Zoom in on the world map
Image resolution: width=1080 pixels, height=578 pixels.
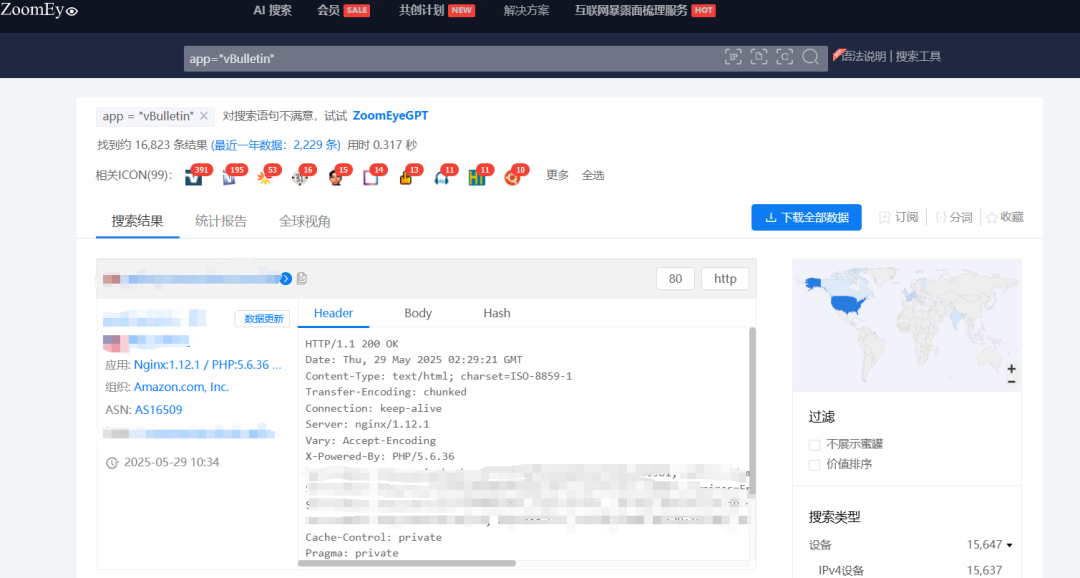[x=1011, y=369]
